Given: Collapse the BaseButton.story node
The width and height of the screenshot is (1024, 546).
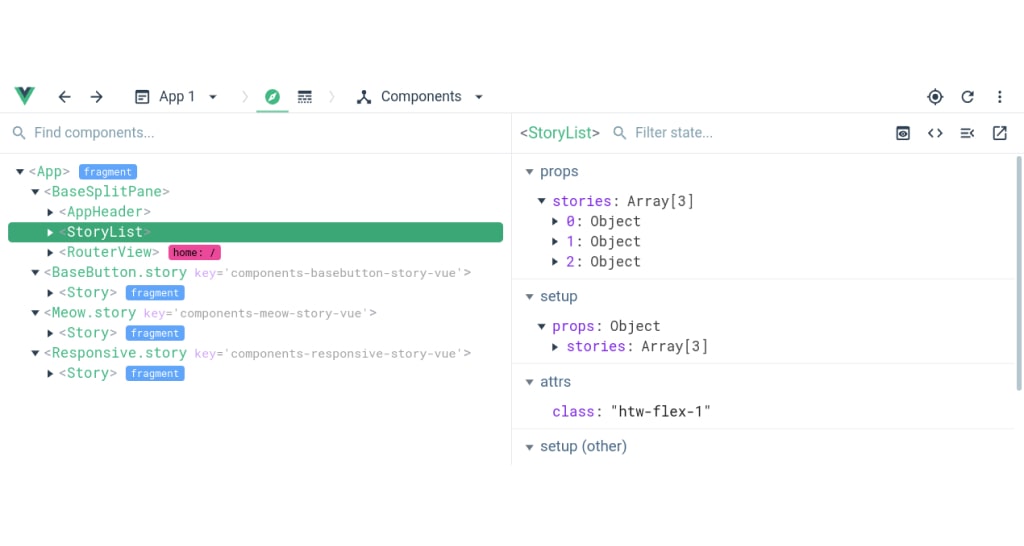Looking at the screenshot, I should tap(35, 273).
